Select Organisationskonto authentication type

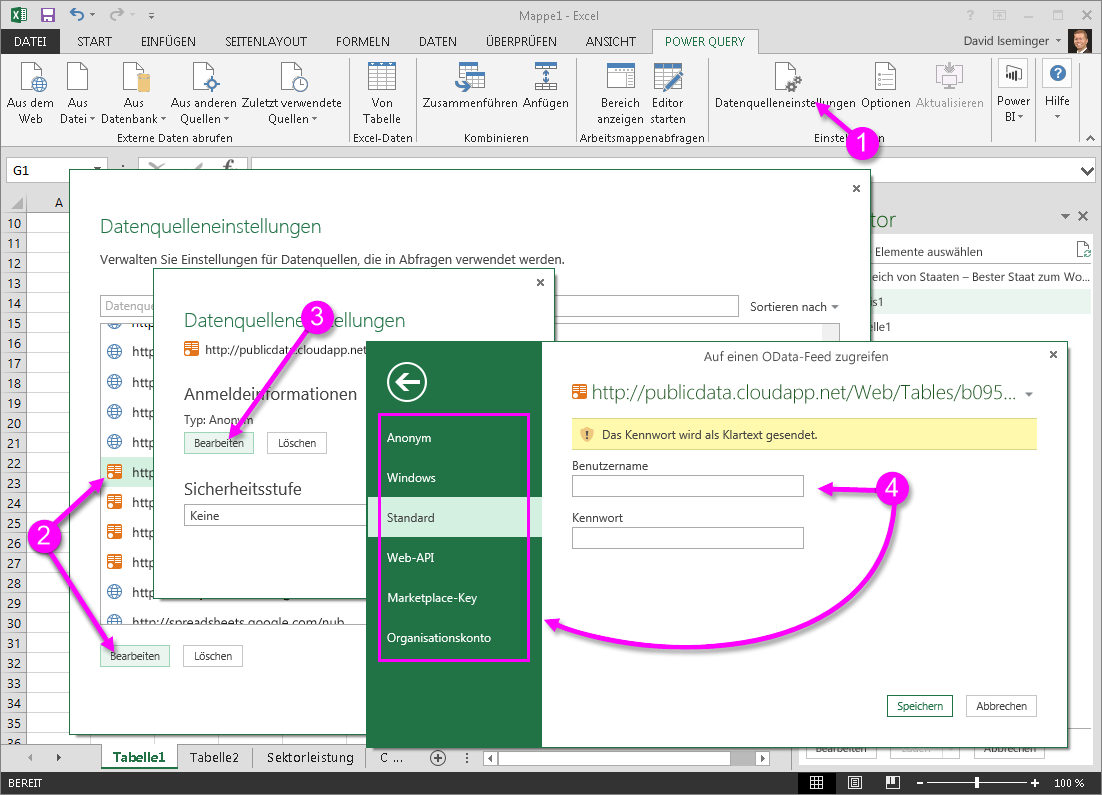(454, 638)
